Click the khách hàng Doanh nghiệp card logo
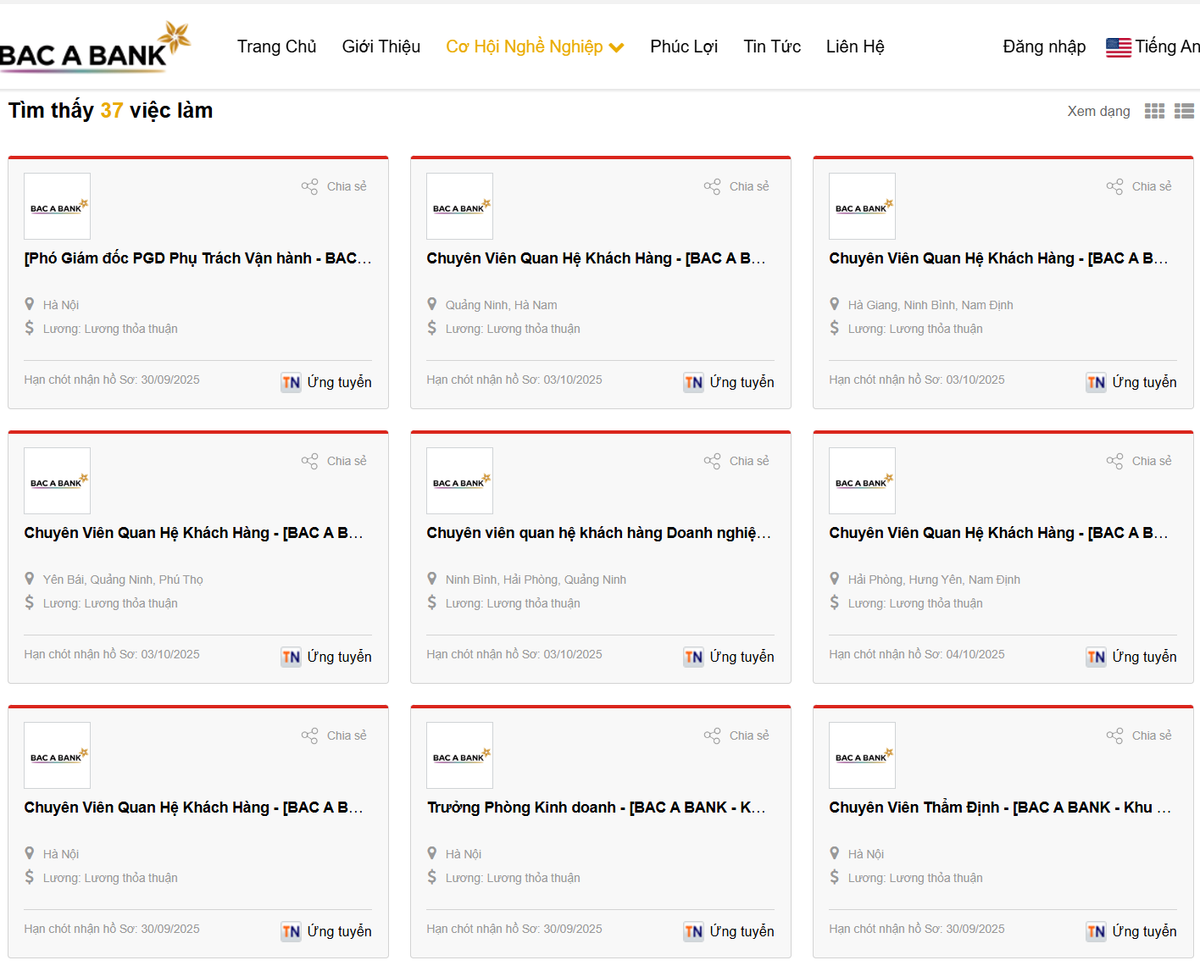 tap(460, 480)
